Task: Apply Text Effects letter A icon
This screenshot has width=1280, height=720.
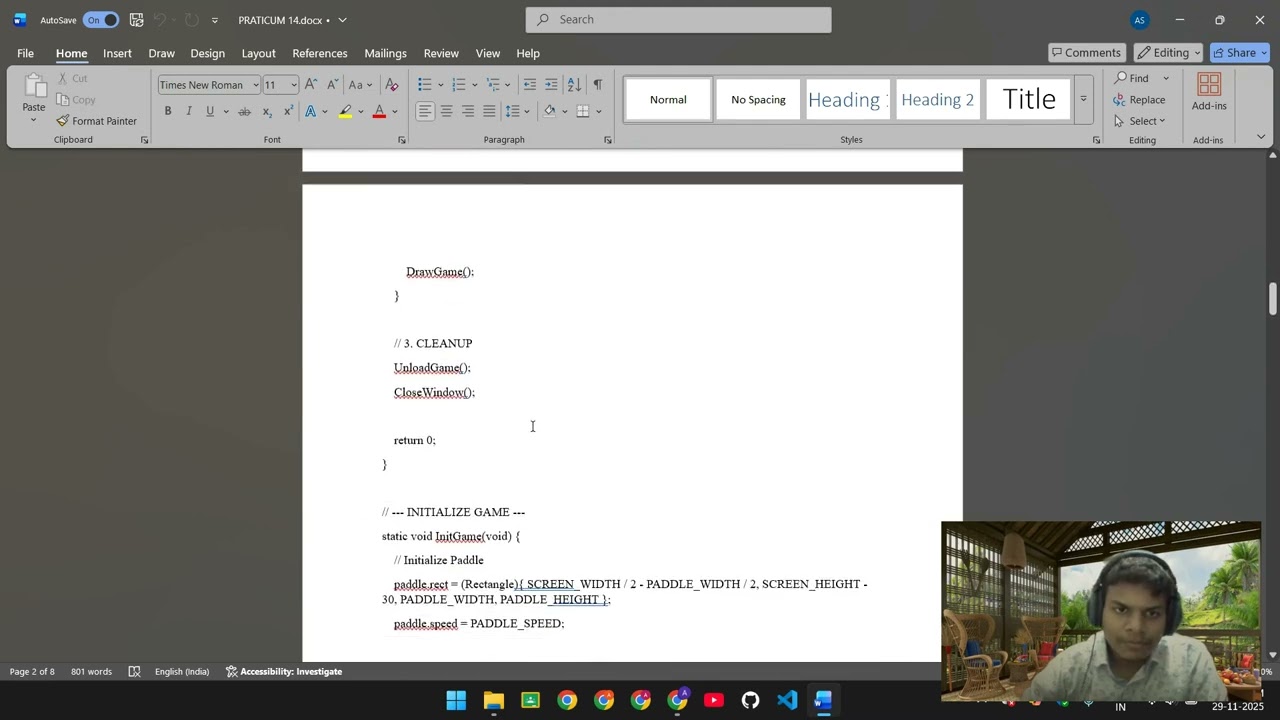Action: point(311,111)
